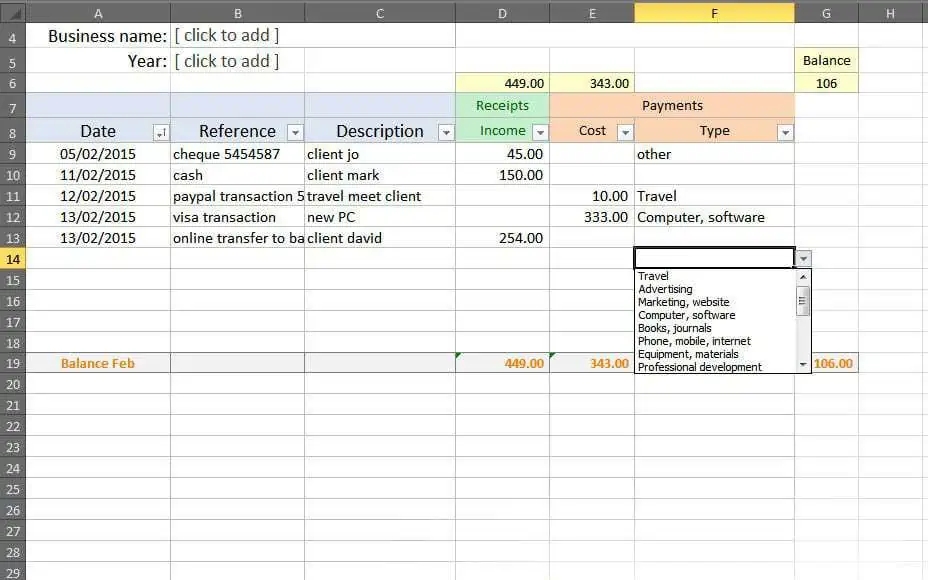Select Advertising from the open Type list
Viewport: 928px width, 580px height.
pyautogui.click(x=664, y=289)
